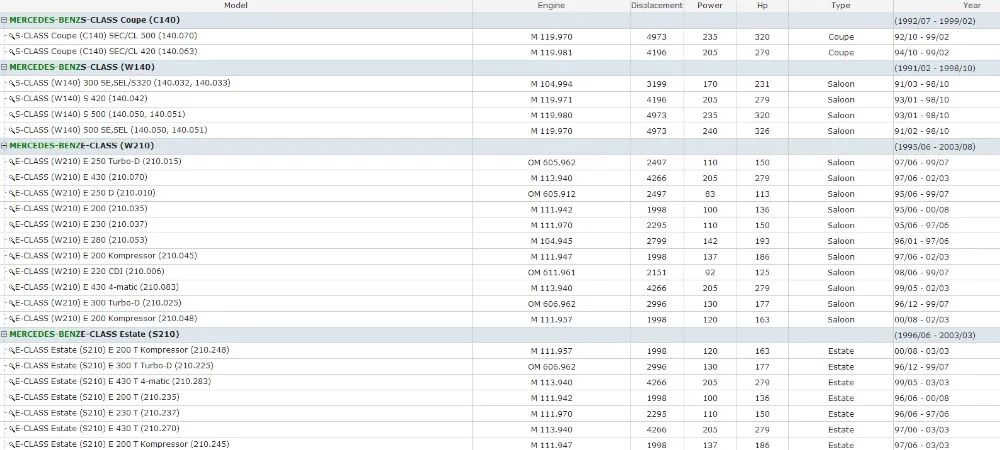Click magnifier icon beside E 430 4-matic (210.083)
This screenshot has height=450, width=1000.
[11, 287]
